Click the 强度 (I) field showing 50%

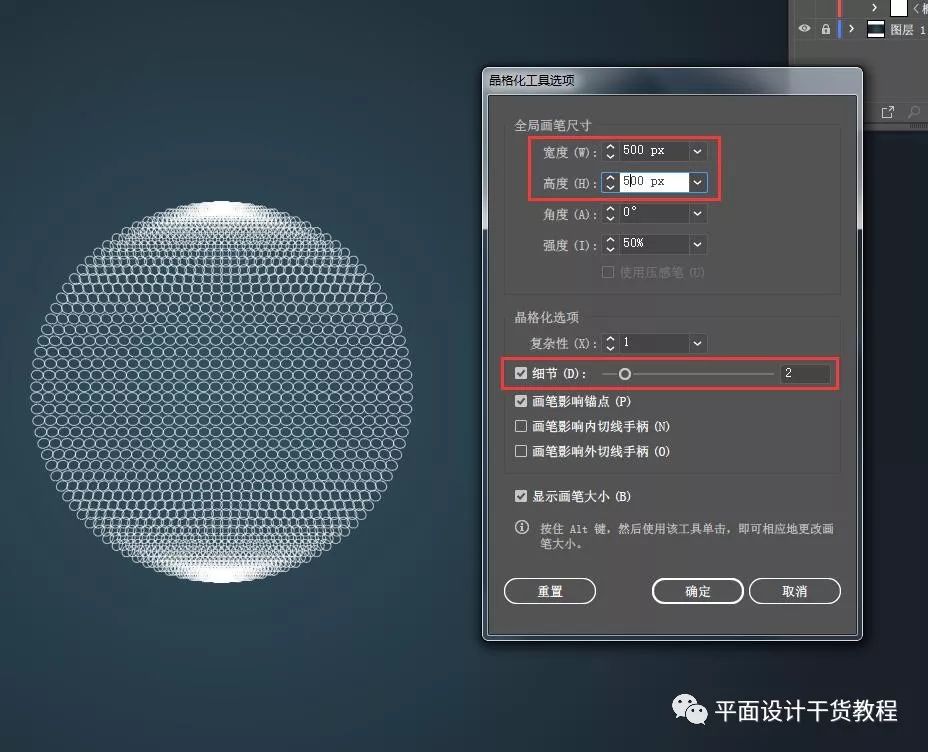(655, 244)
